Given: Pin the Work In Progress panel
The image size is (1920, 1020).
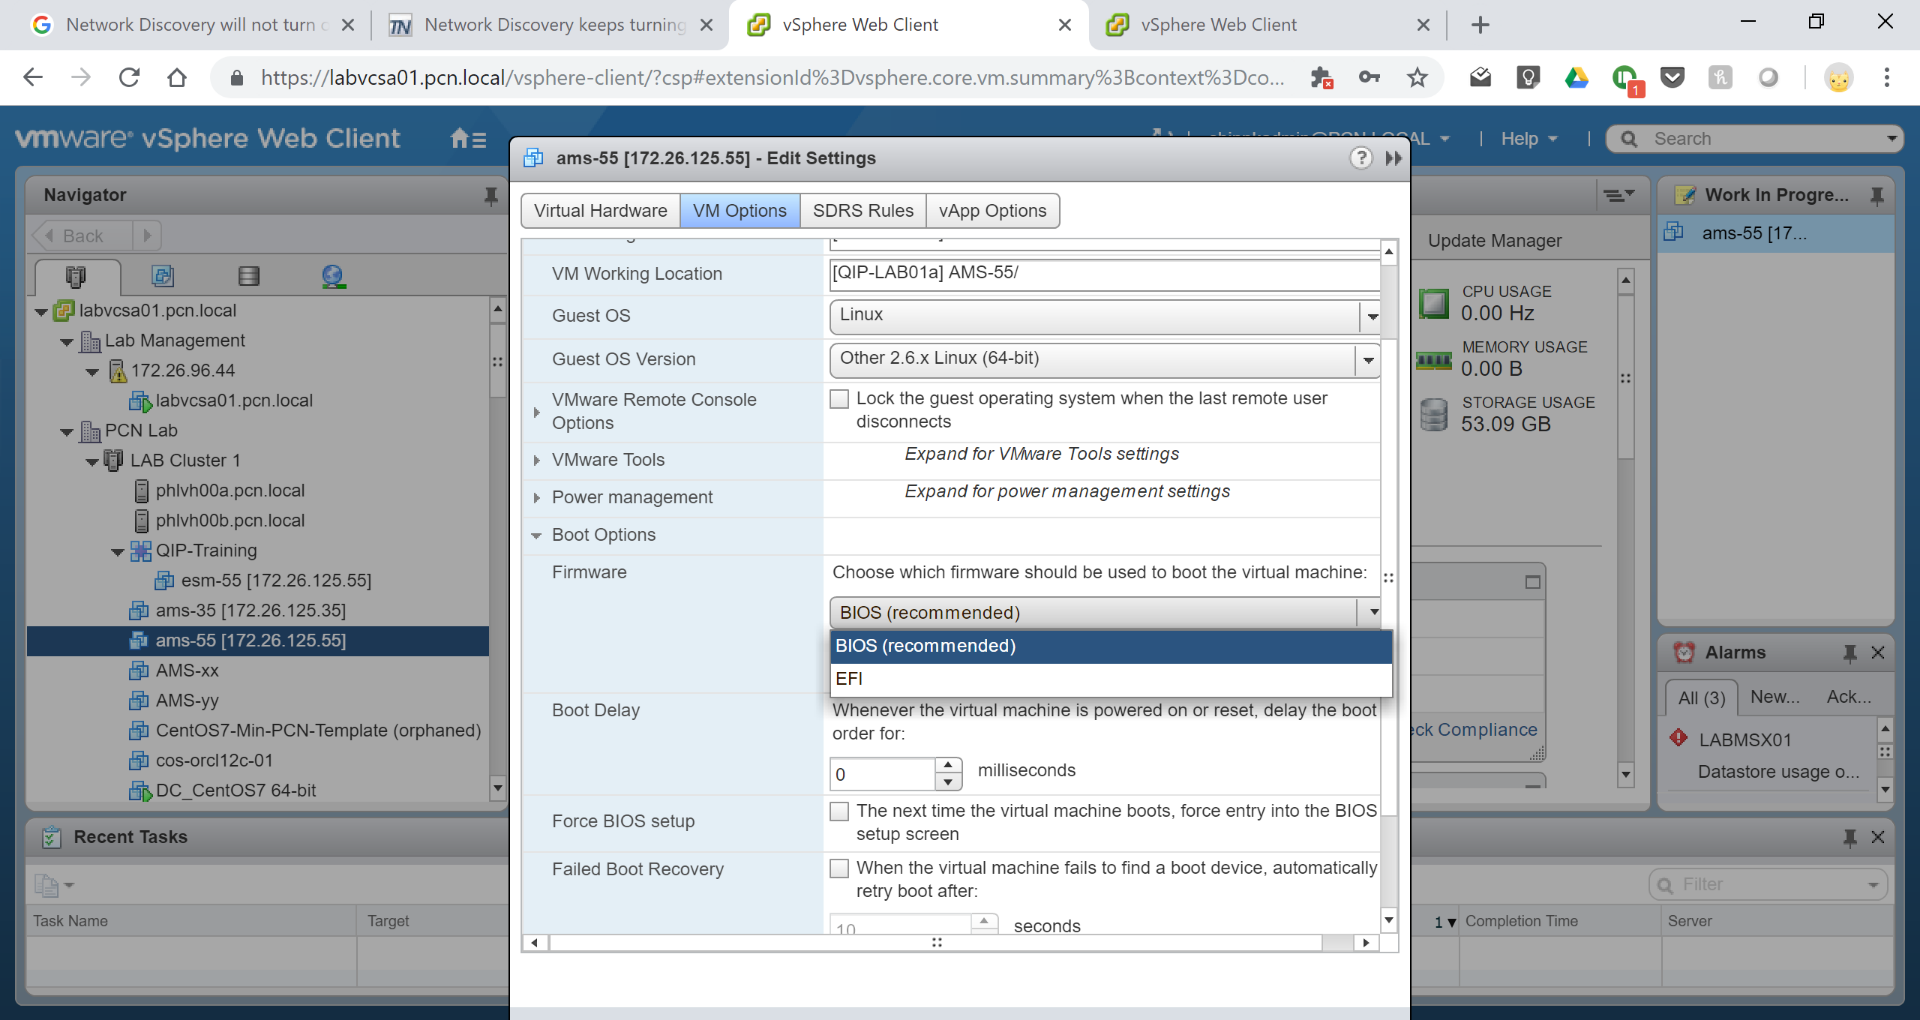Looking at the screenshot, I should click(1877, 195).
